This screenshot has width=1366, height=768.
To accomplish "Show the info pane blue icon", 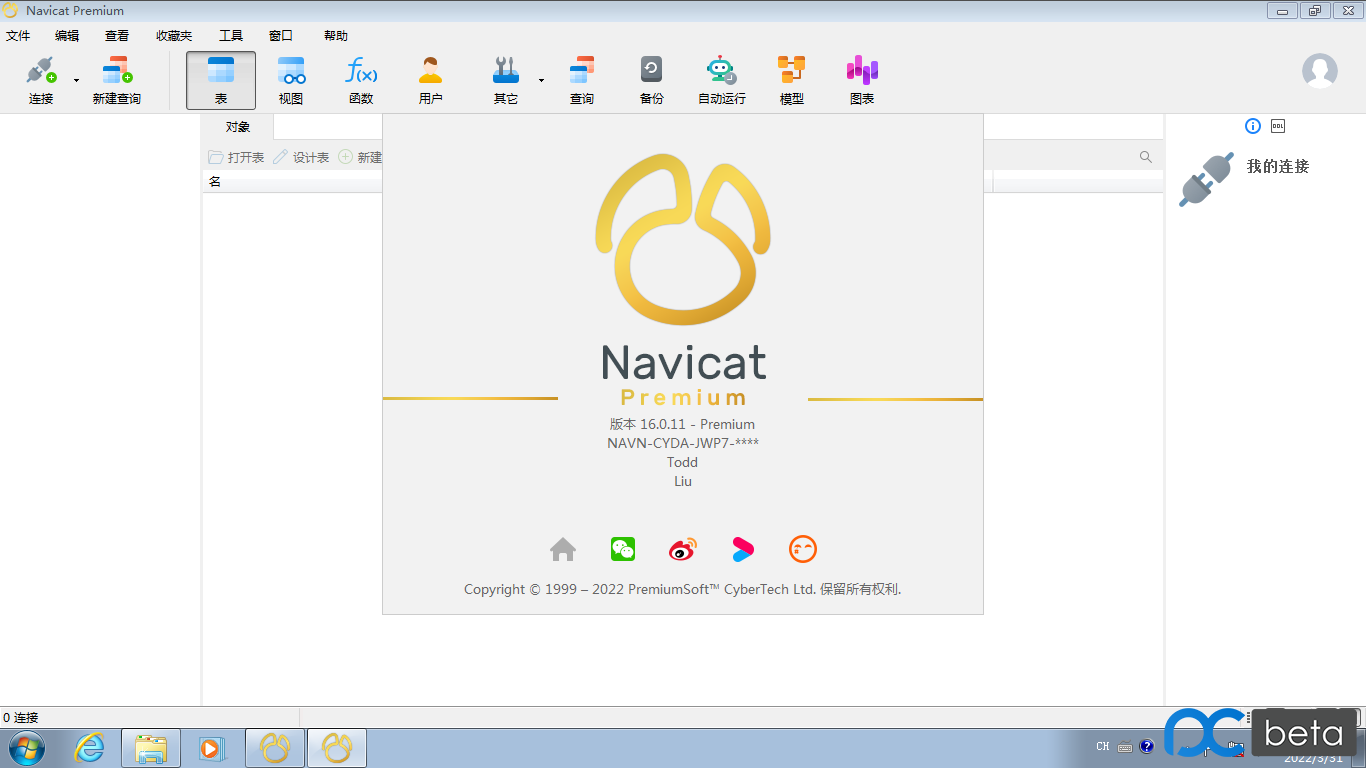I will pyautogui.click(x=1253, y=126).
